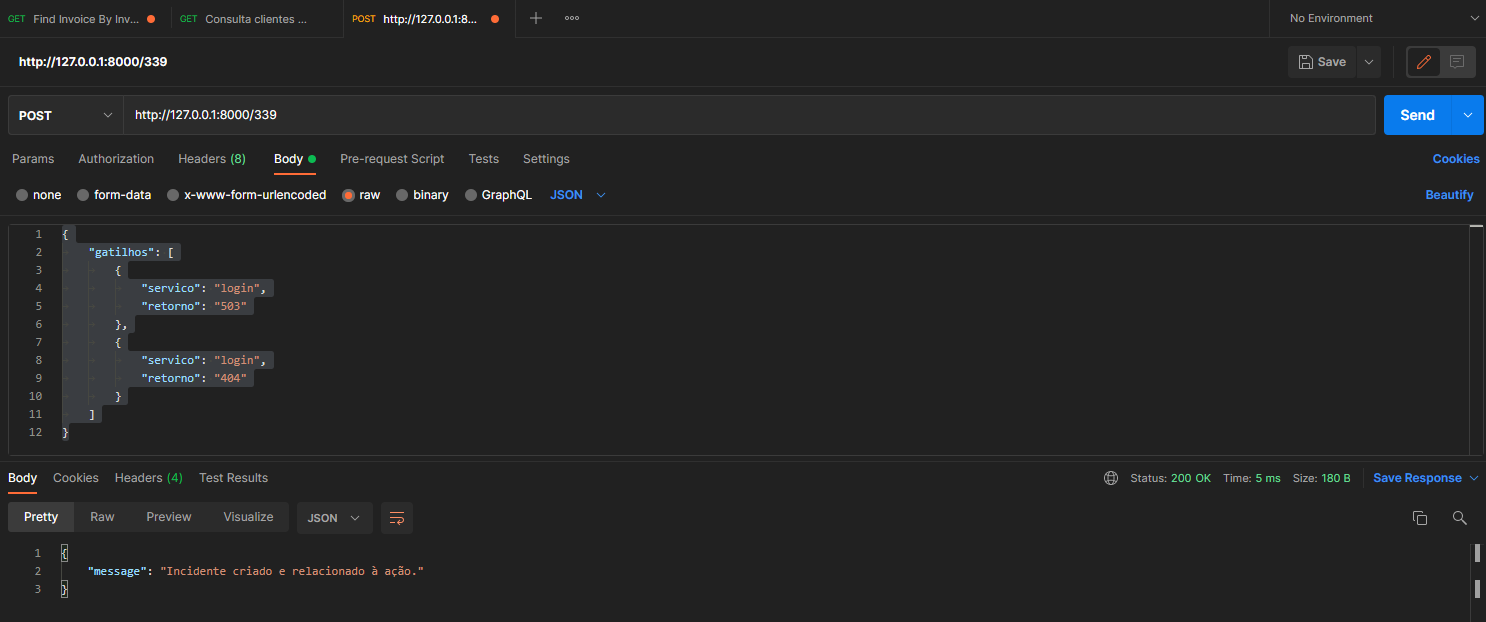Show the Test Results tab
The height and width of the screenshot is (622, 1486).
pos(234,478)
